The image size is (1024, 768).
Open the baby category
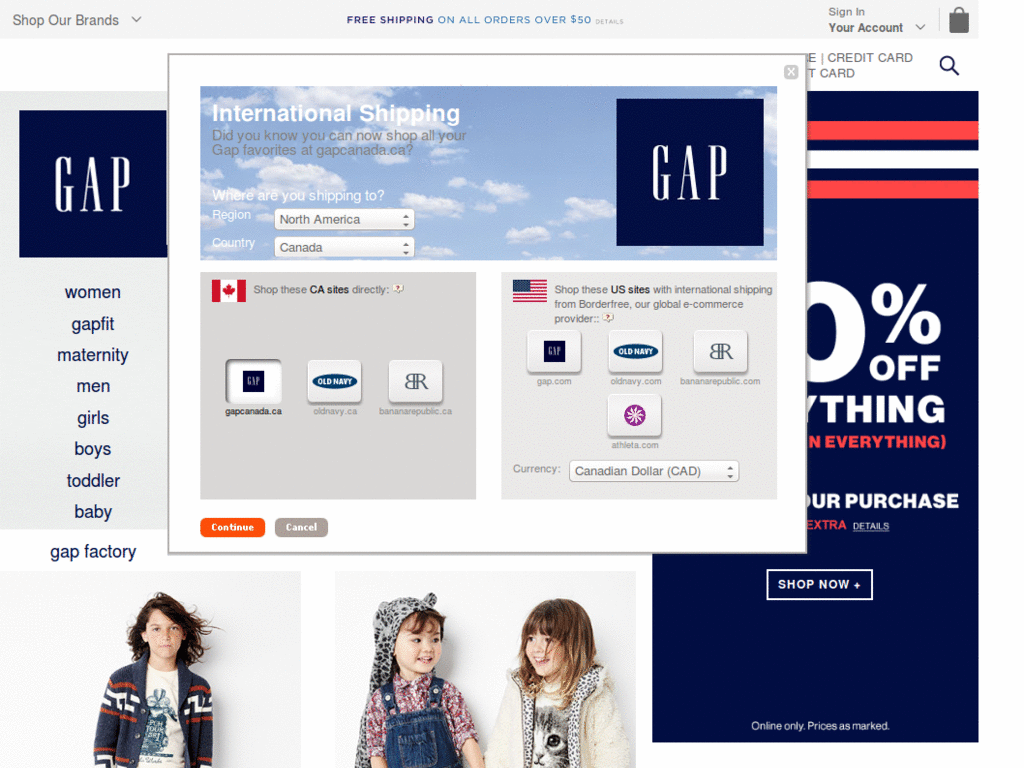[93, 512]
